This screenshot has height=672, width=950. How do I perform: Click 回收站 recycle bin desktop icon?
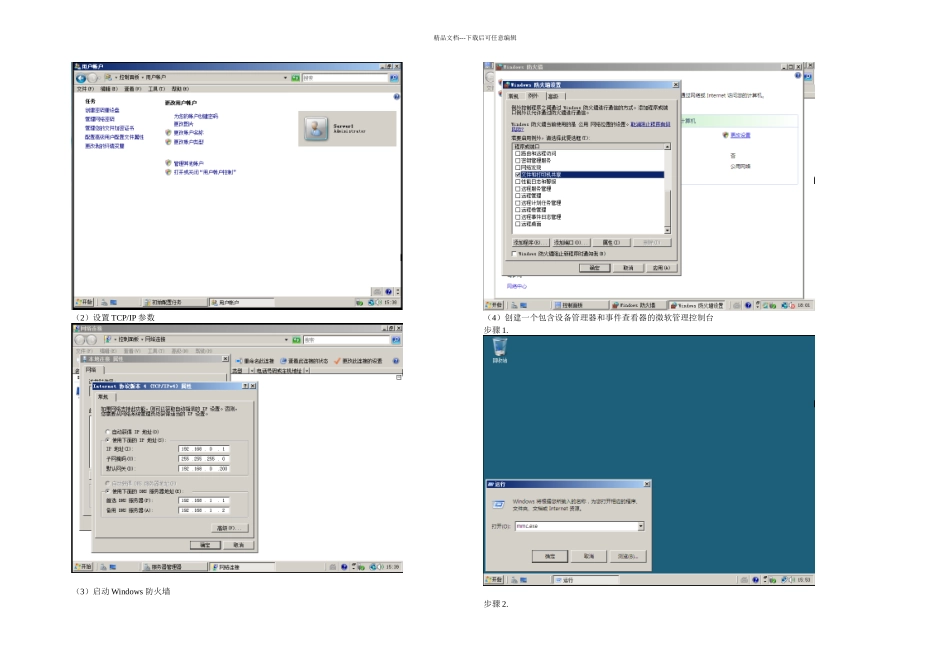[x=500, y=350]
